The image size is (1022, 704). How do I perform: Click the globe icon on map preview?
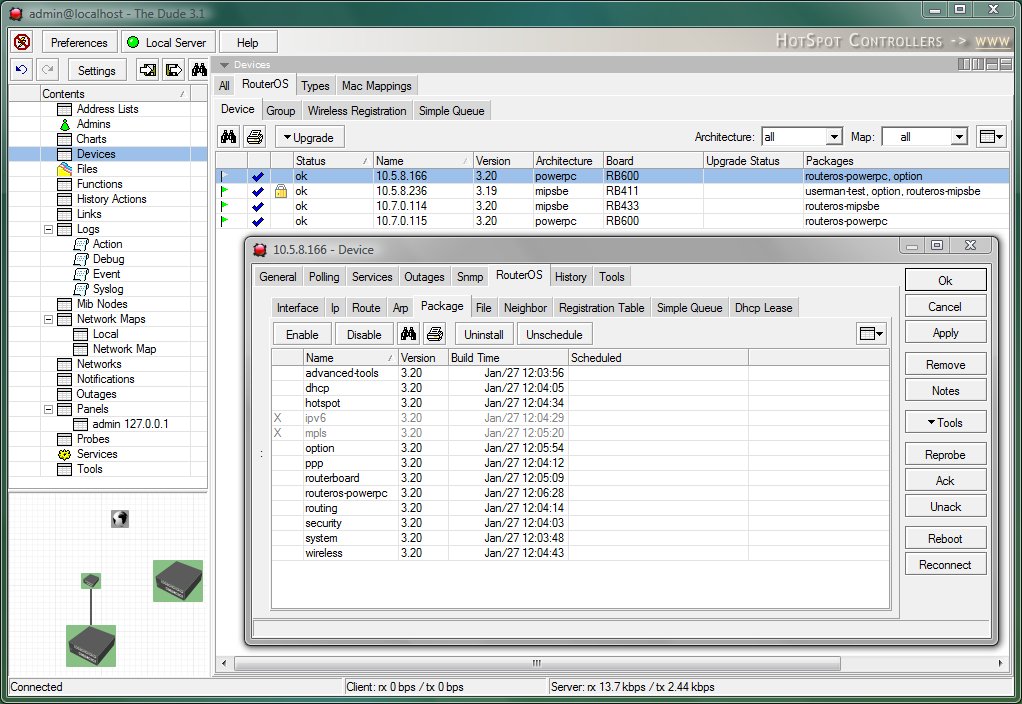click(120, 519)
